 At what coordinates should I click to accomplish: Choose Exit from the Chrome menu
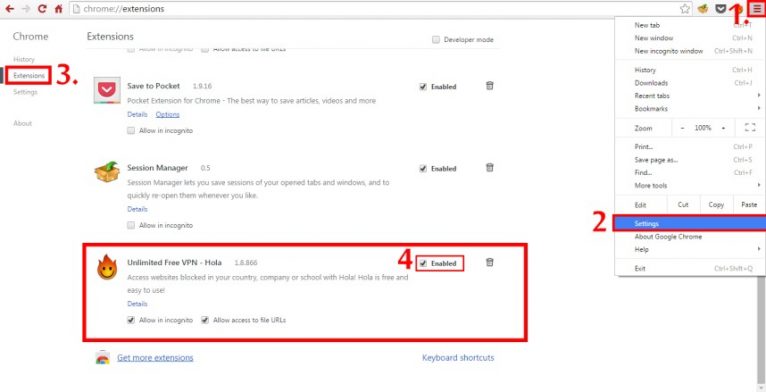[x=690, y=268]
